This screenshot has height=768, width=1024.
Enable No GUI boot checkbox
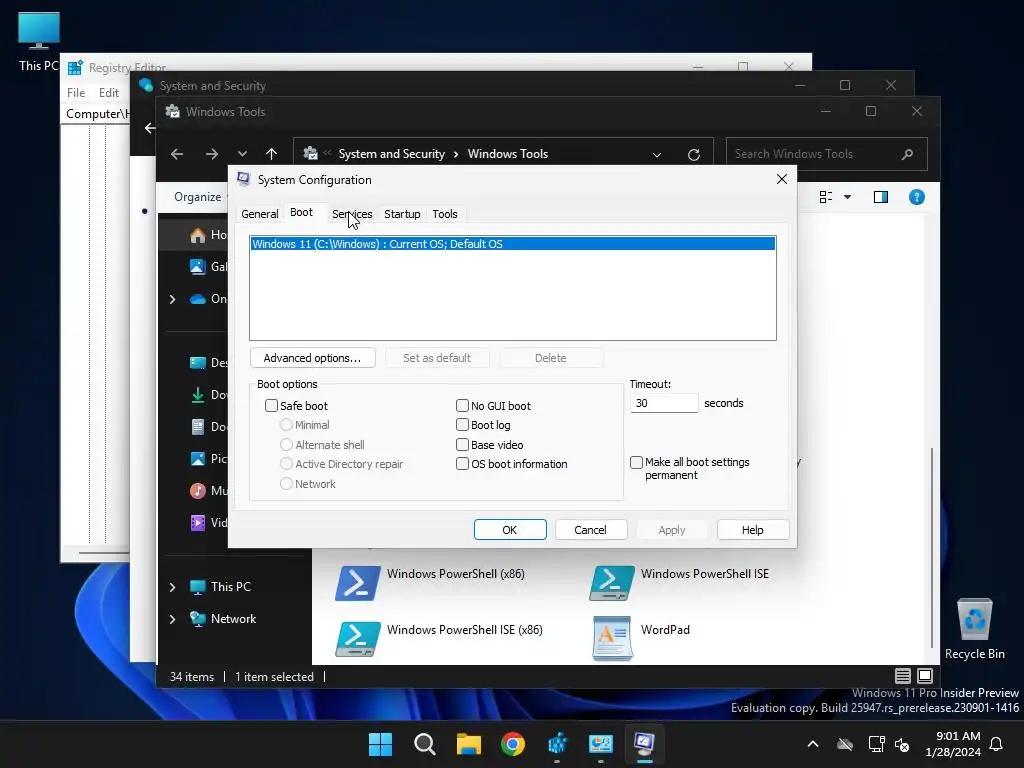pos(462,406)
